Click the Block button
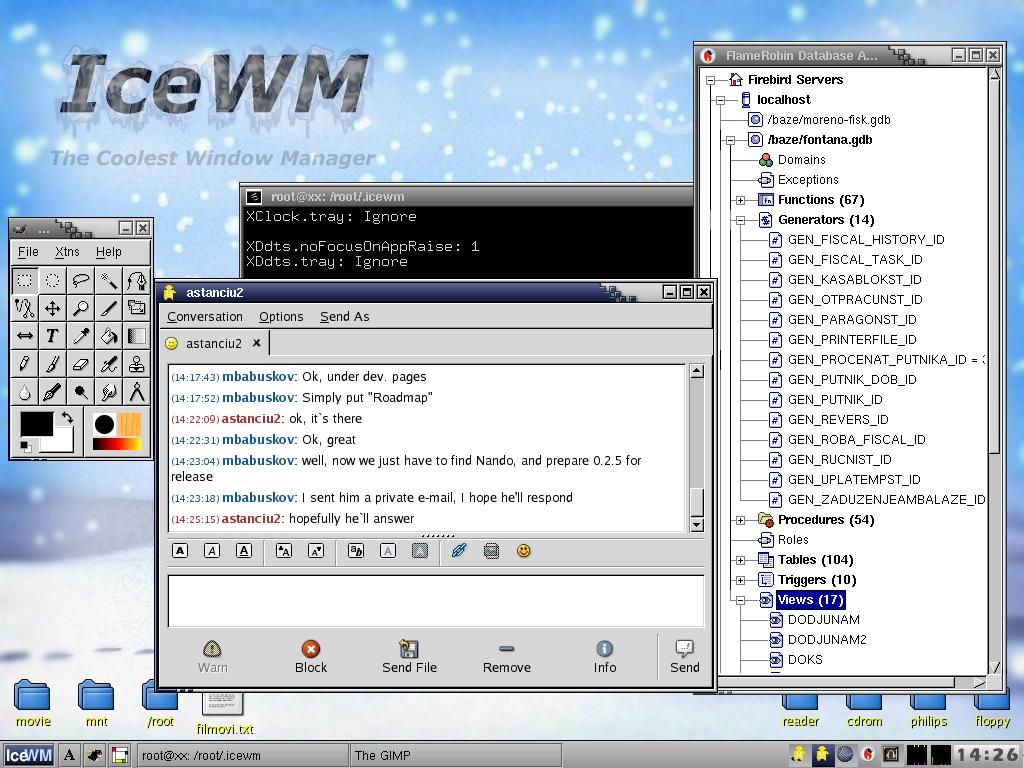The width and height of the screenshot is (1024, 768). [x=311, y=657]
